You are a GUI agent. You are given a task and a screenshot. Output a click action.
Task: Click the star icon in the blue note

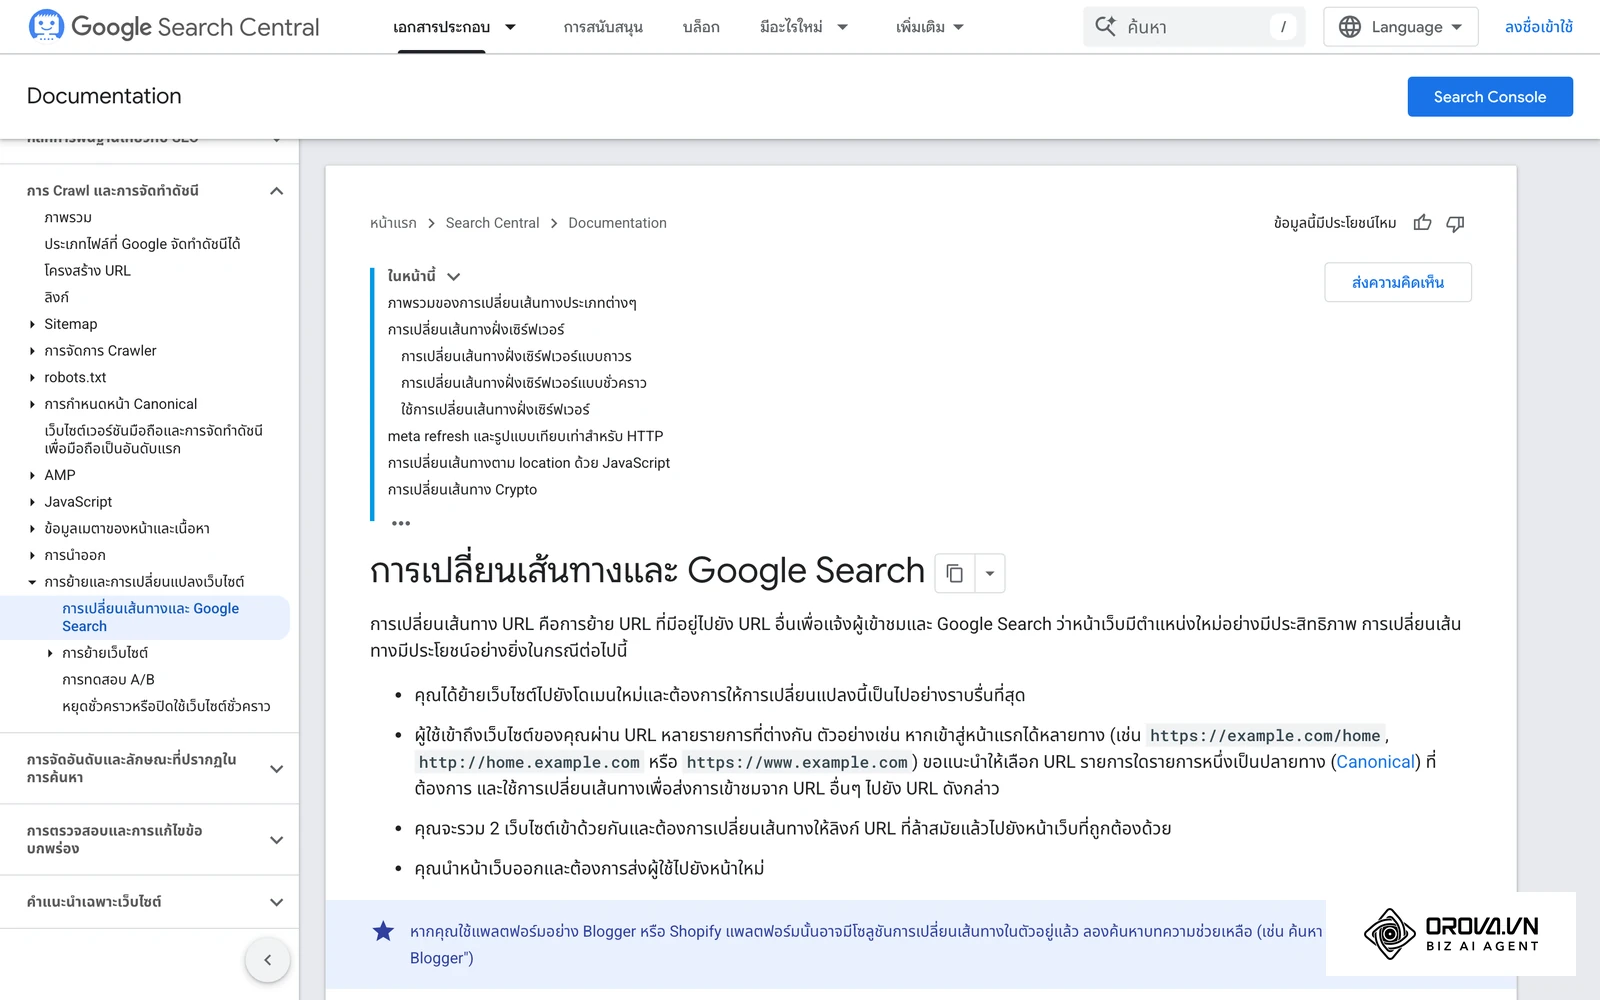383,931
